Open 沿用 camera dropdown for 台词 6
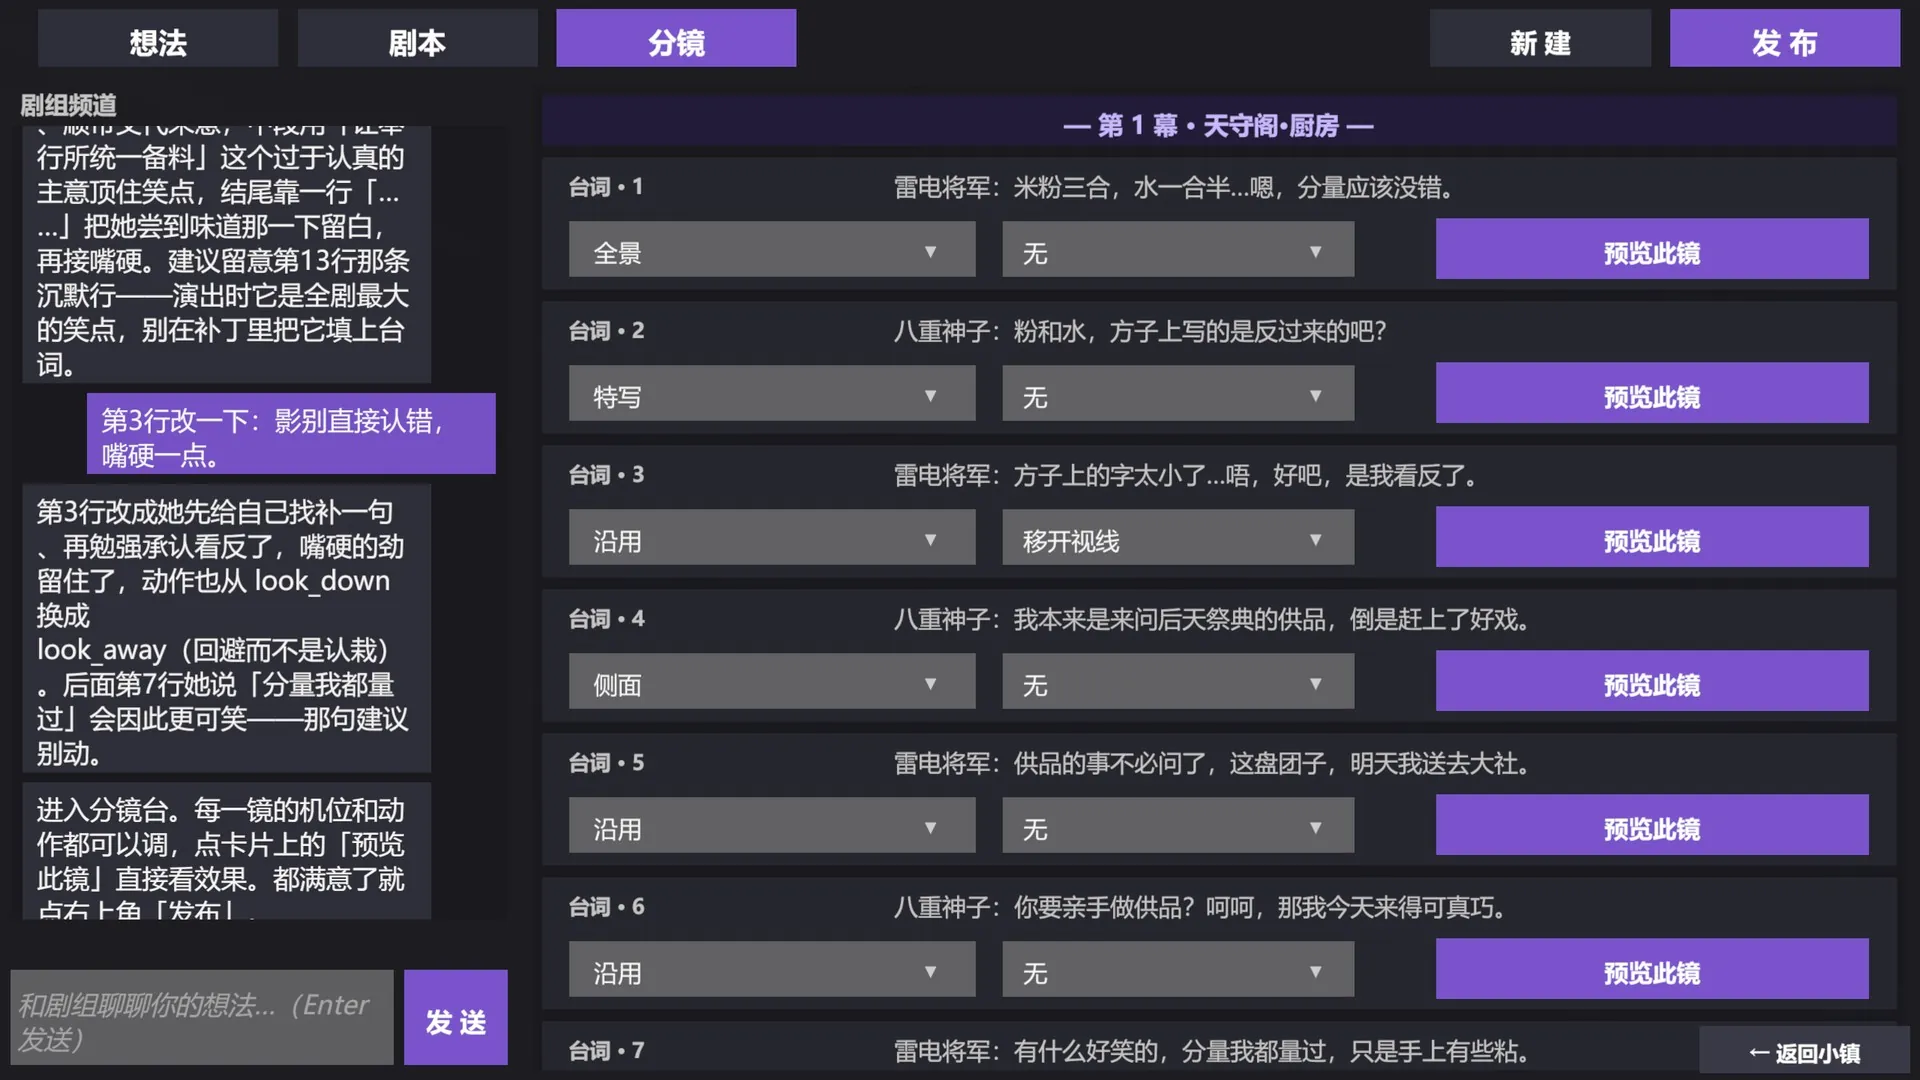The width and height of the screenshot is (1920, 1080). coord(772,970)
